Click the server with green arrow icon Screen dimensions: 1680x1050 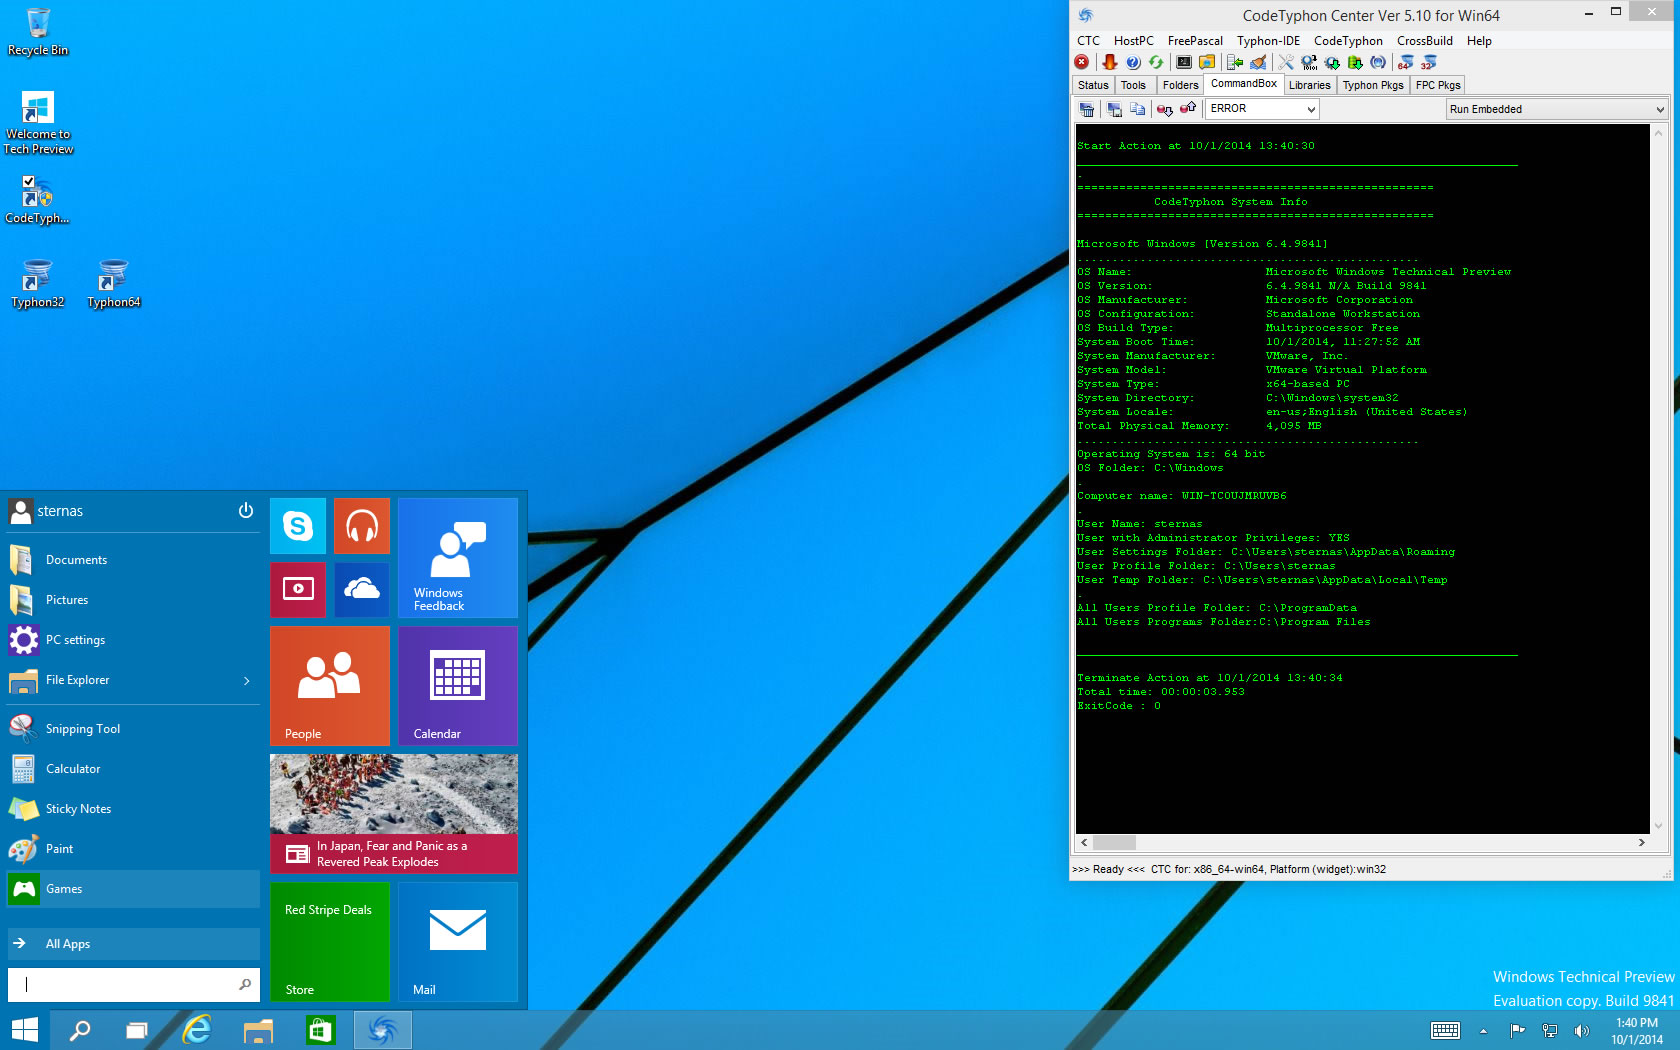(1235, 62)
